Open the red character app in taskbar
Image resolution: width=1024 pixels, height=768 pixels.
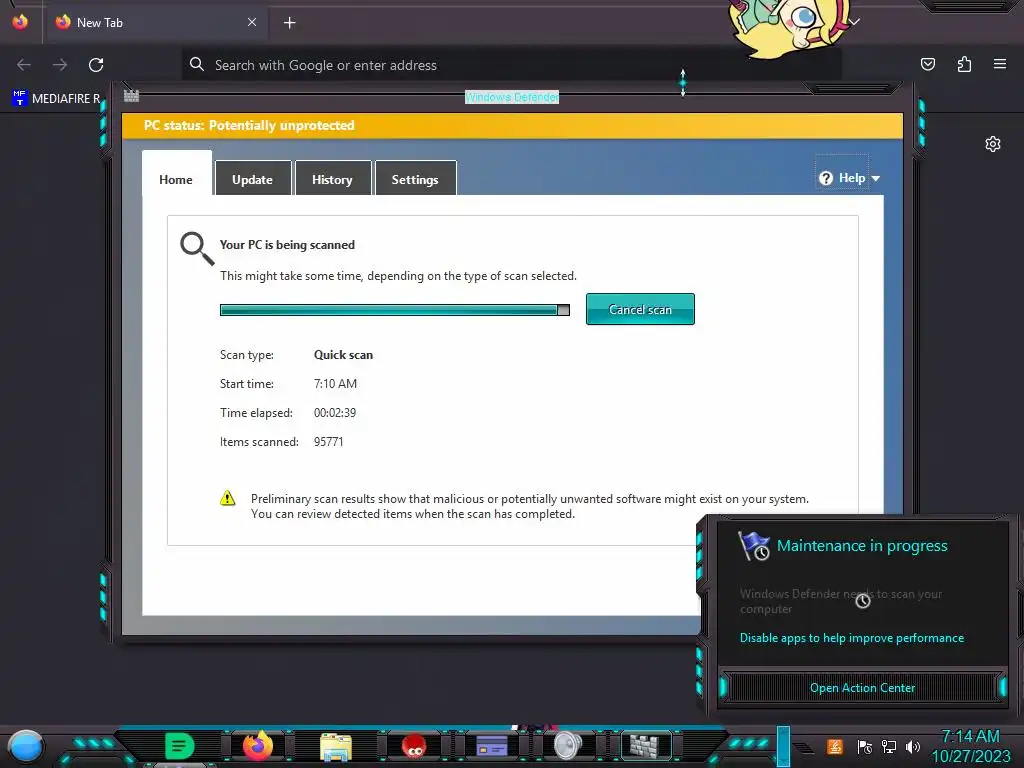413,746
